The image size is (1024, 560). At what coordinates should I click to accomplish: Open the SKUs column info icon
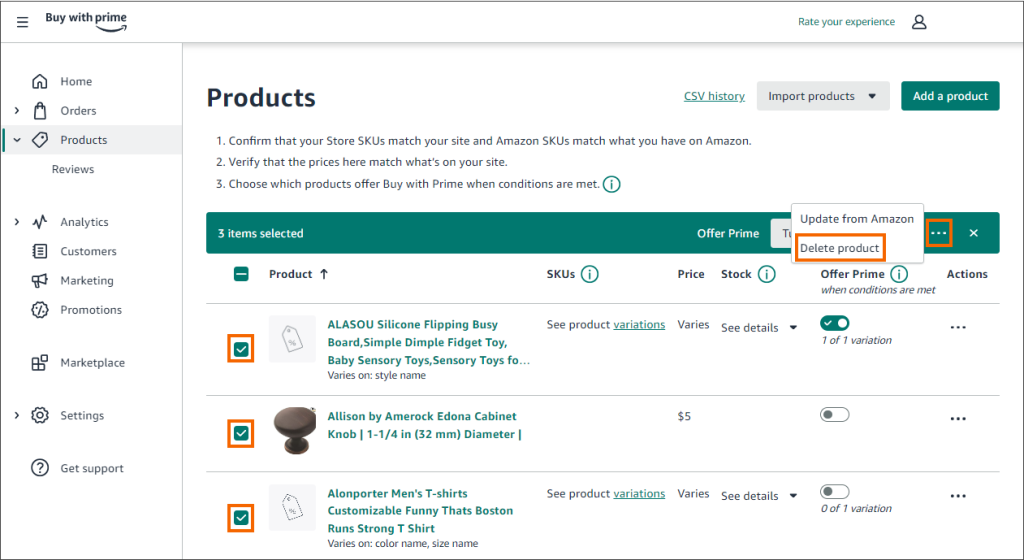tap(590, 274)
